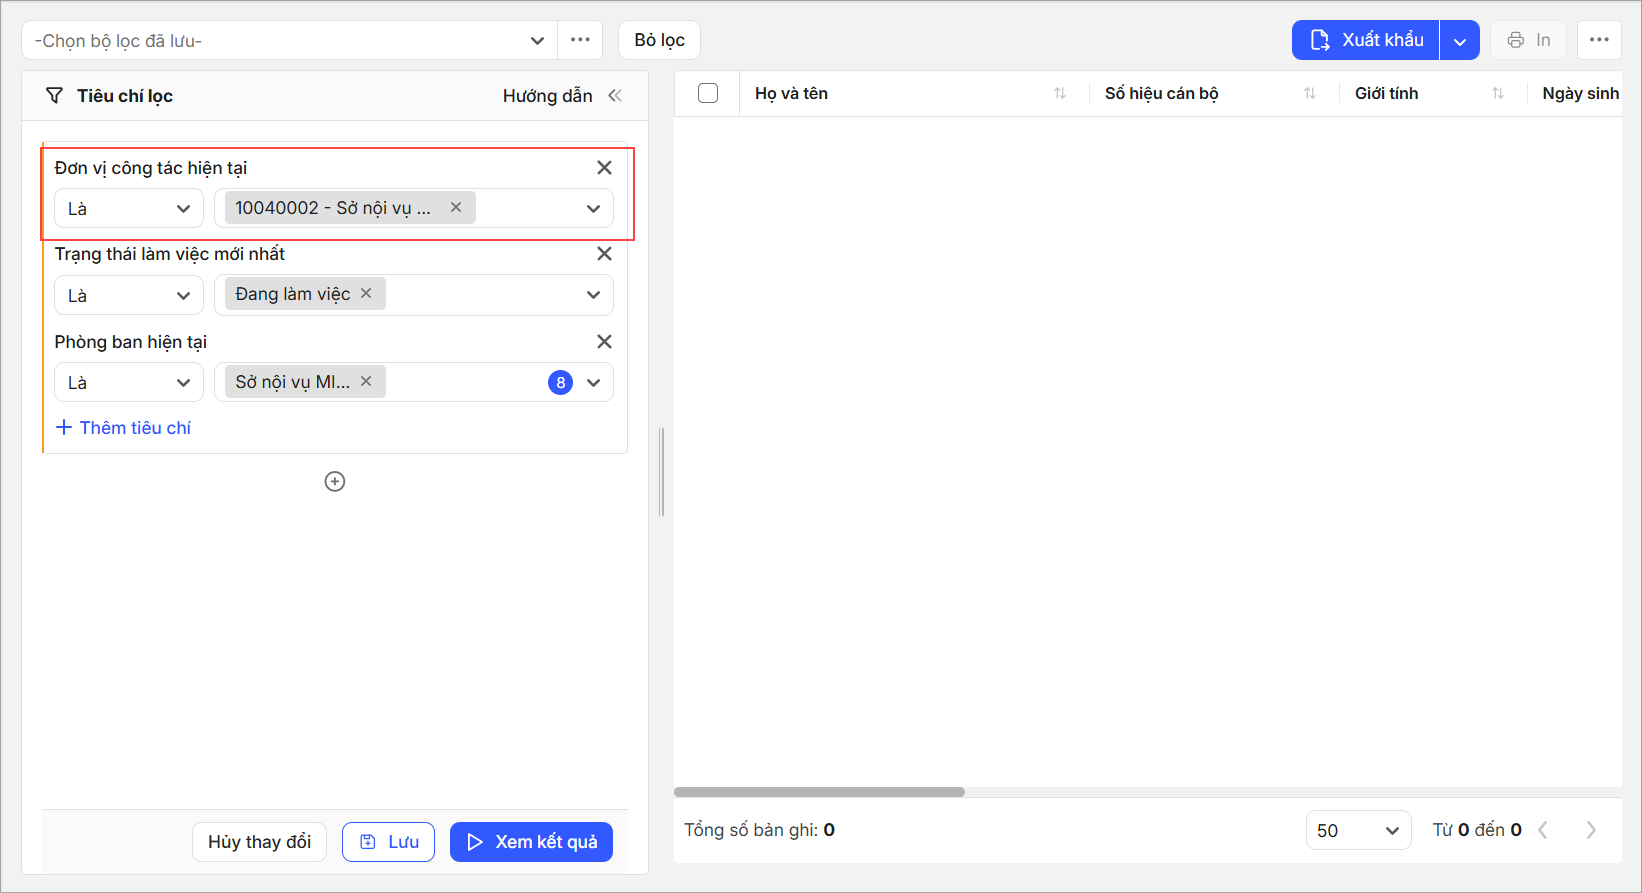Sort by 'Số hiệu cán bộ' column

click(x=1309, y=94)
